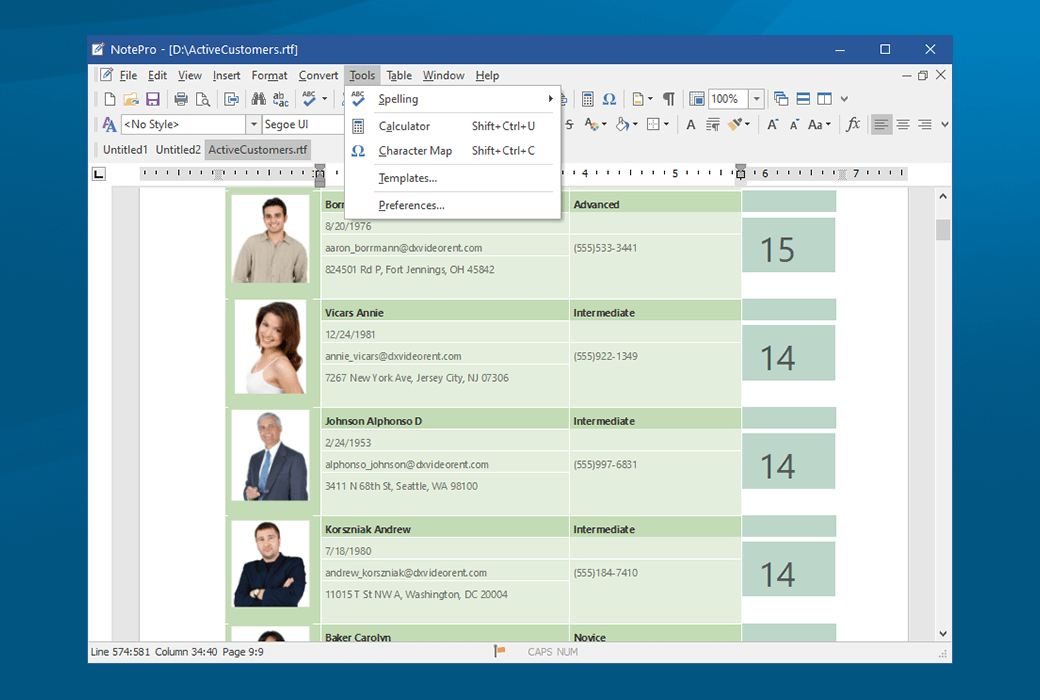Toggle center text alignment
Viewport: 1040px width, 700px height.
[903, 125]
